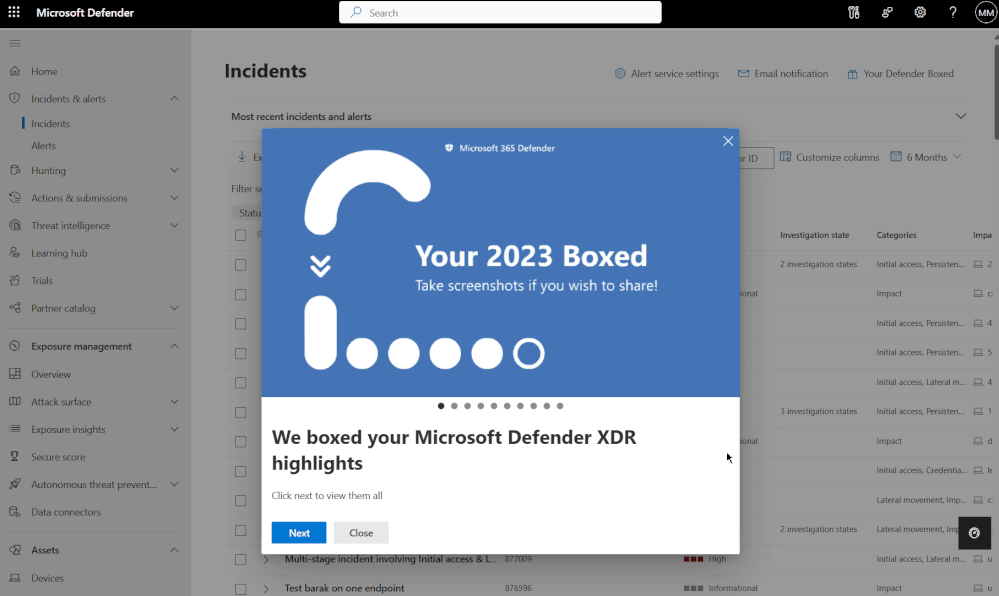The width and height of the screenshot is (999, 596).
Task: Click the Actions & submissions icon
Action: point(15,198)
